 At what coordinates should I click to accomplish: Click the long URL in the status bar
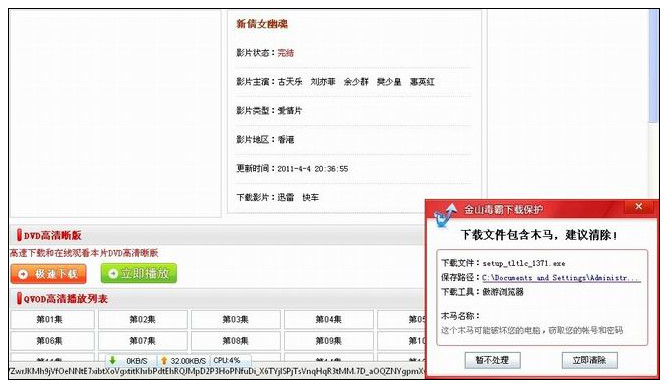[x=217, y=371]
